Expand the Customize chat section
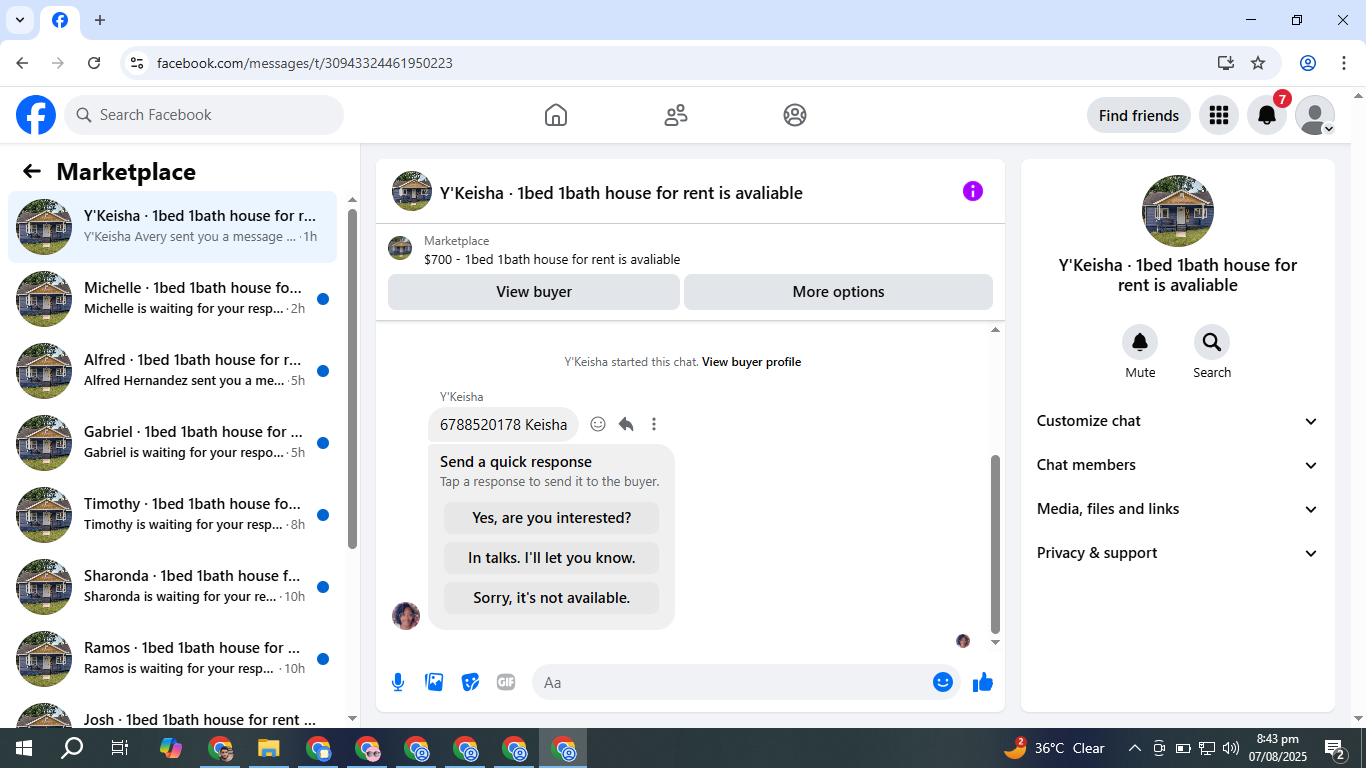The height and width of the screenshot is (768, 1366). pyautogui.click(x=1178, y=421)
